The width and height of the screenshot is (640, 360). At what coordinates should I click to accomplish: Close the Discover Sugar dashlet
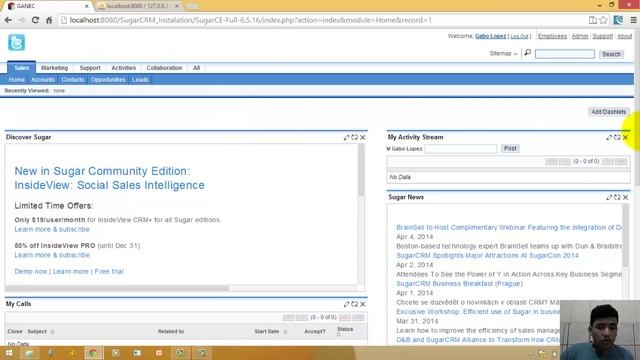coord(362,138)
